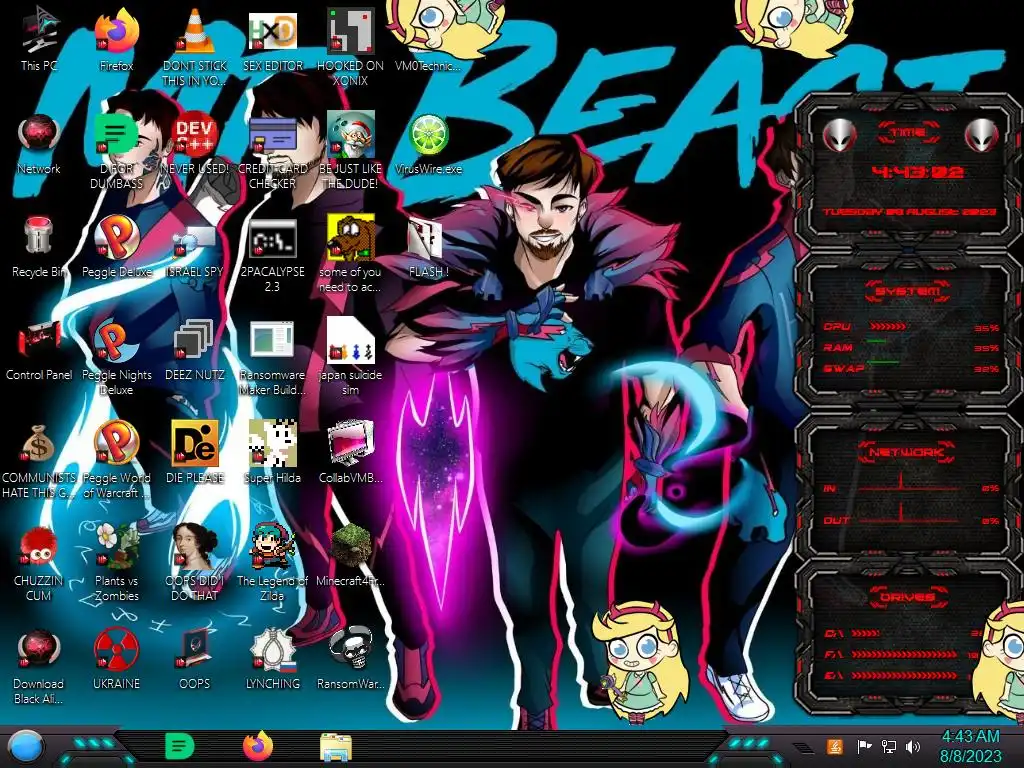Click the DRIVES header in the widget
The image size is (1024, 768).
[908, 597]
